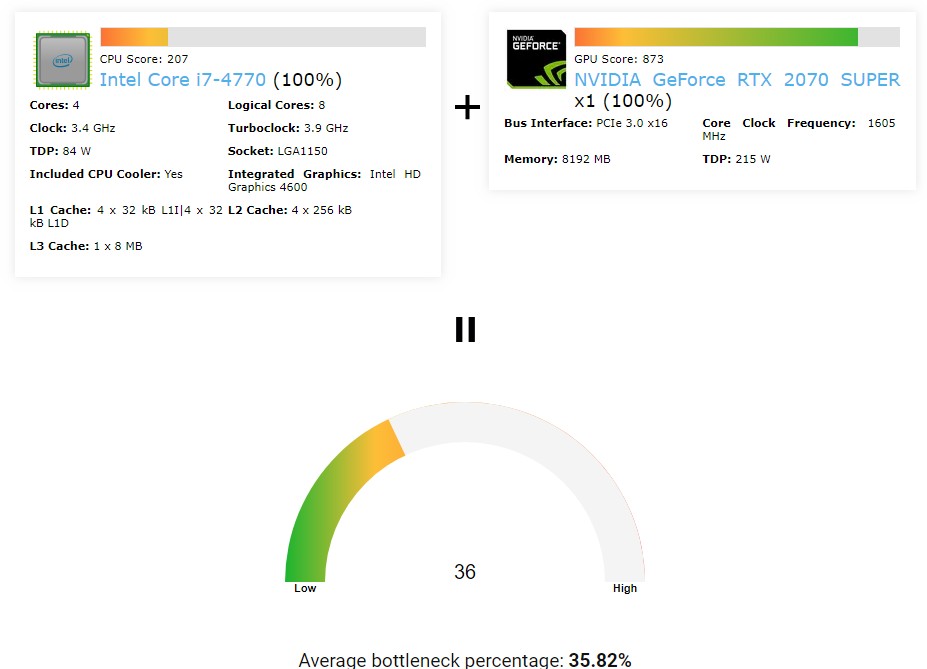
Task: Click the 'Core Clock Frequency' specification
Action: pyautogui.click(x=799, y=129)
